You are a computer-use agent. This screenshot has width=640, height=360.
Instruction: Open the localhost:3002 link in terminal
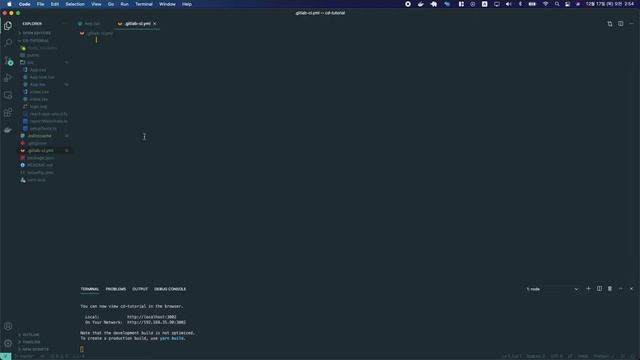tap(151, 317)
